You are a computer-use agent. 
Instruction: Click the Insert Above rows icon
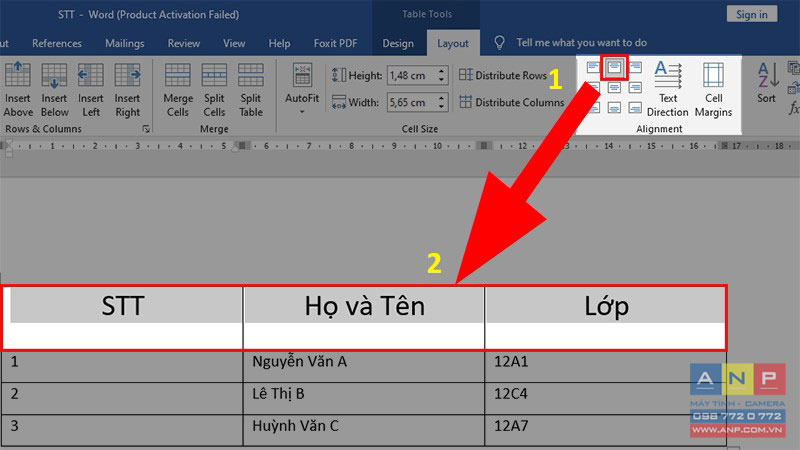pyautogui.click(x=18, y=74)
